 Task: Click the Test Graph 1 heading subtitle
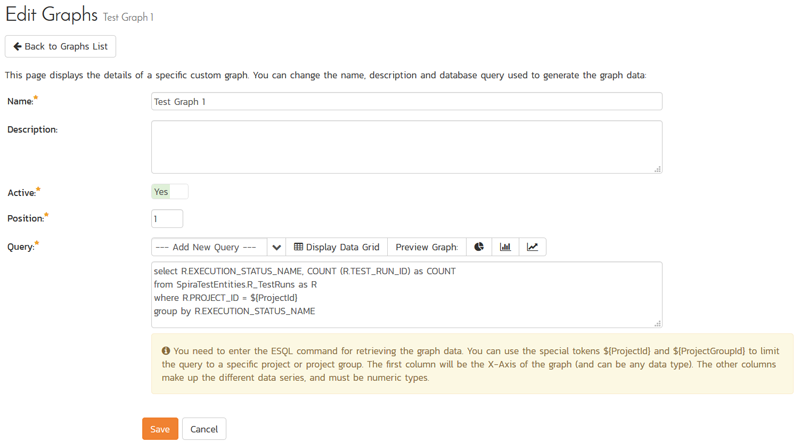[128, 17]
